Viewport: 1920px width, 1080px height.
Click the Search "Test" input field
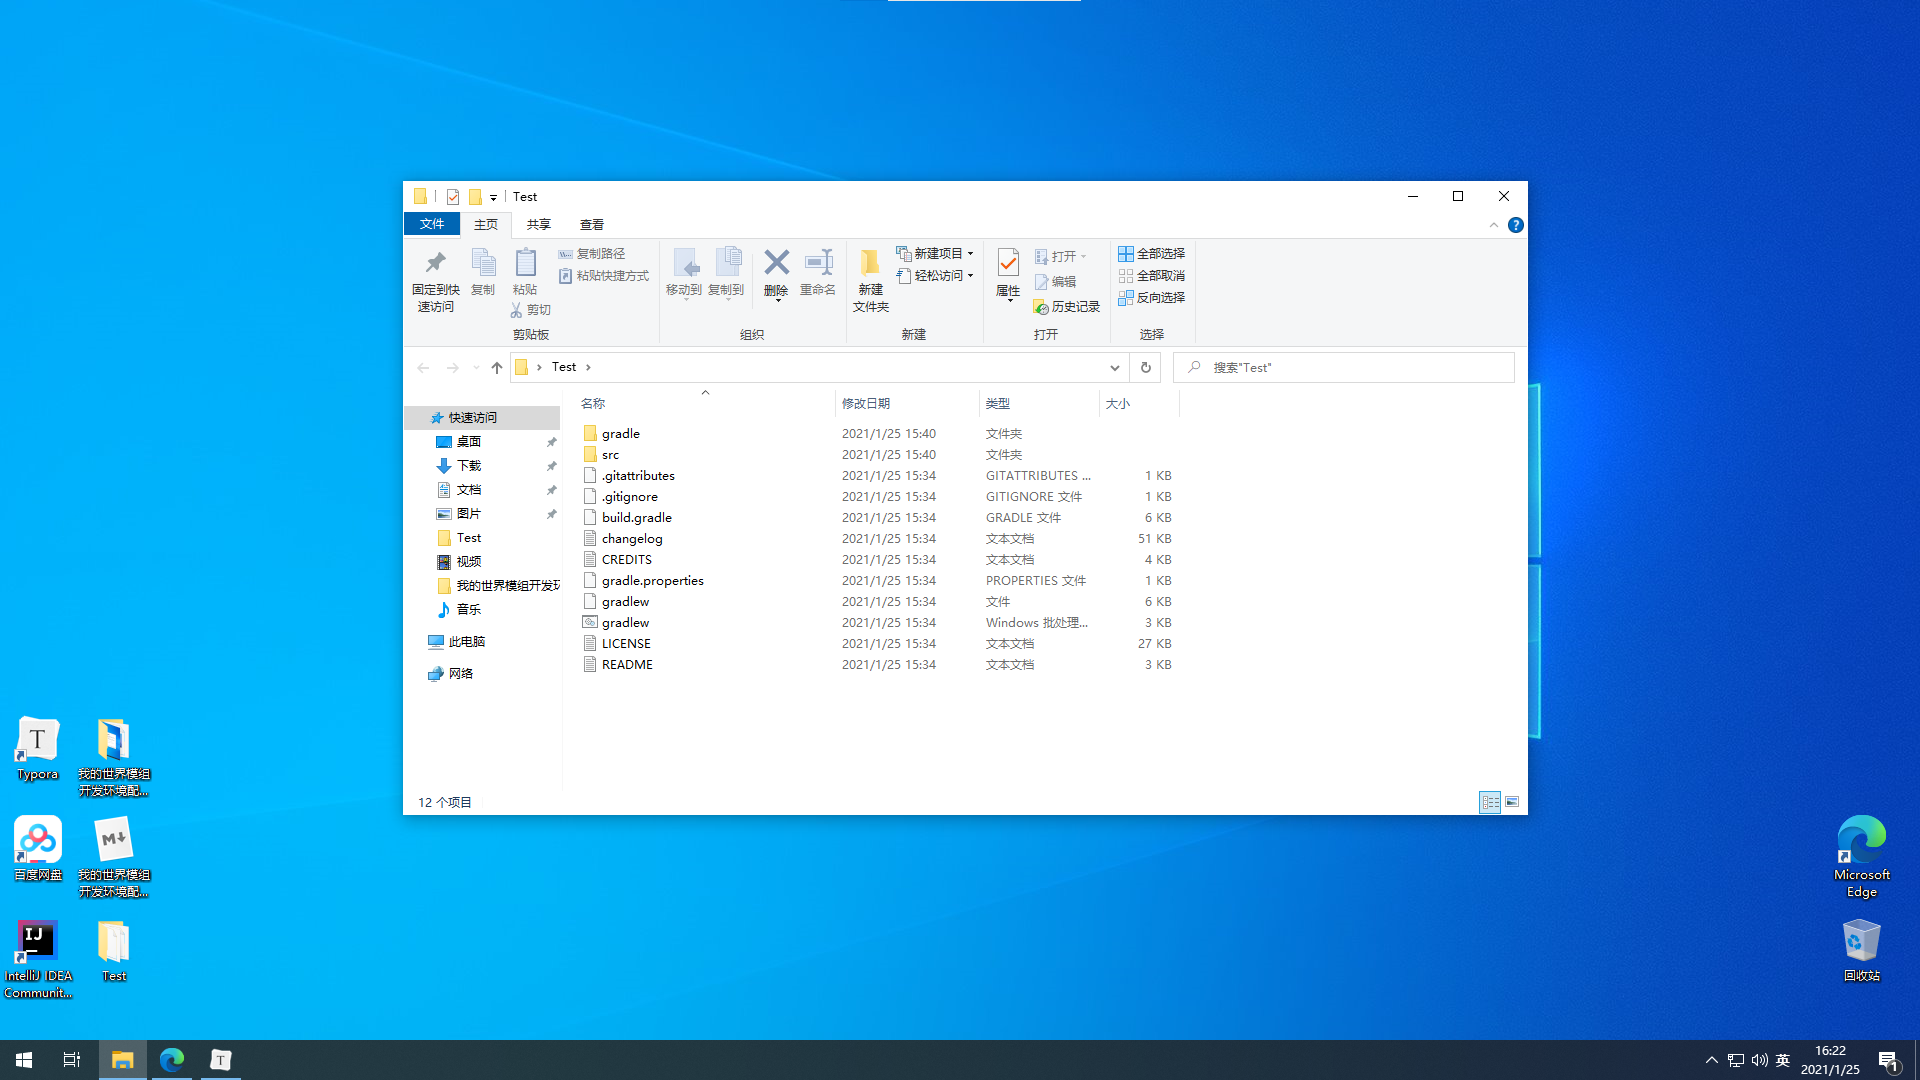pyautogui.click(x=1350, y=368)
